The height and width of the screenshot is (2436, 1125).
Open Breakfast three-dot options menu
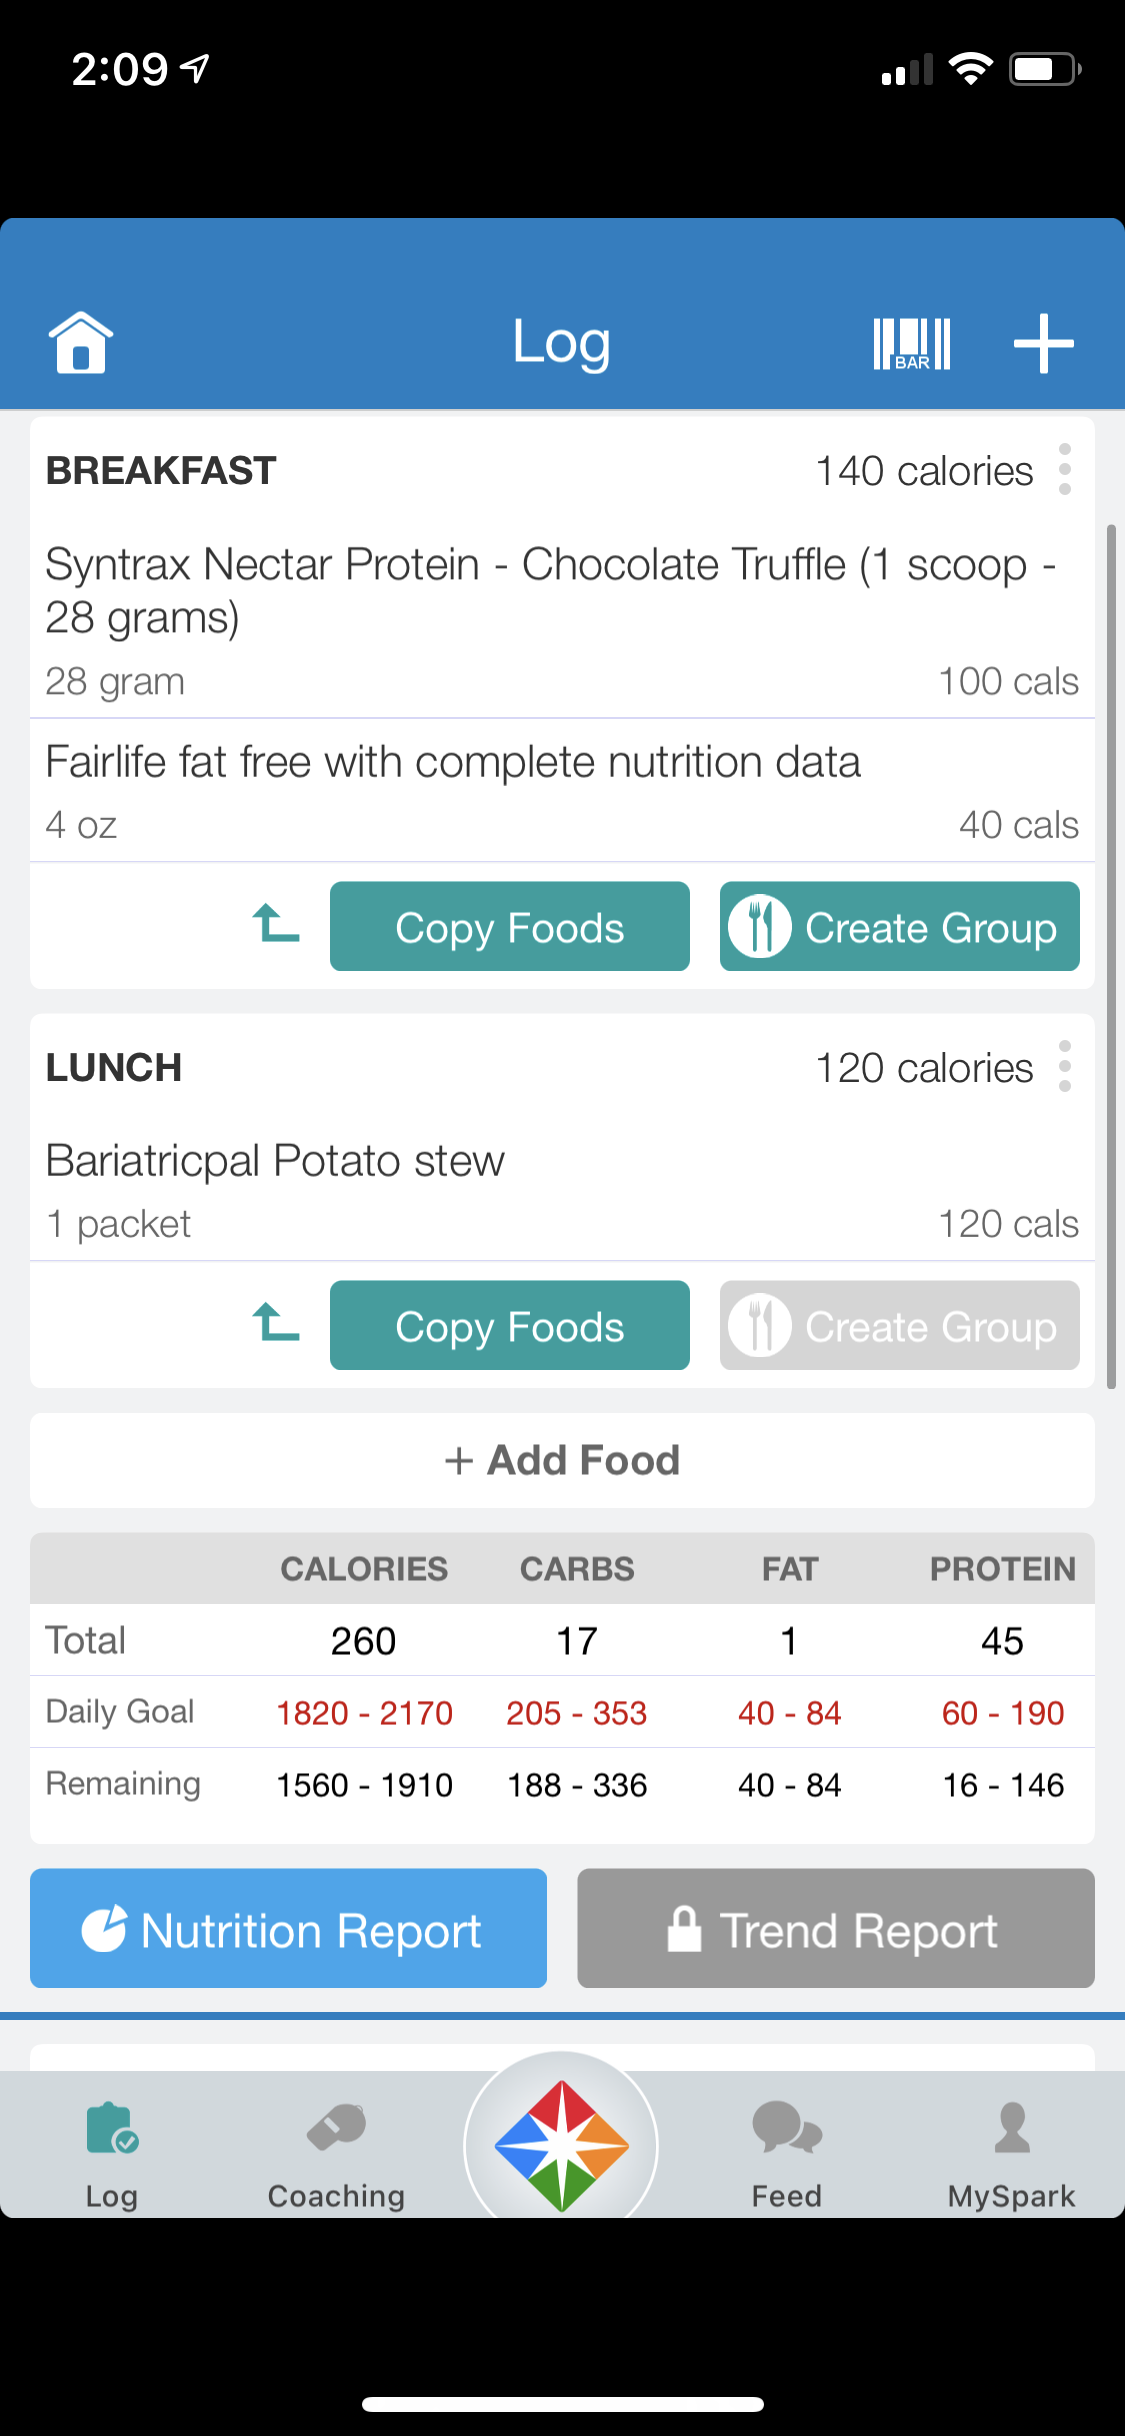(1065, 469)
